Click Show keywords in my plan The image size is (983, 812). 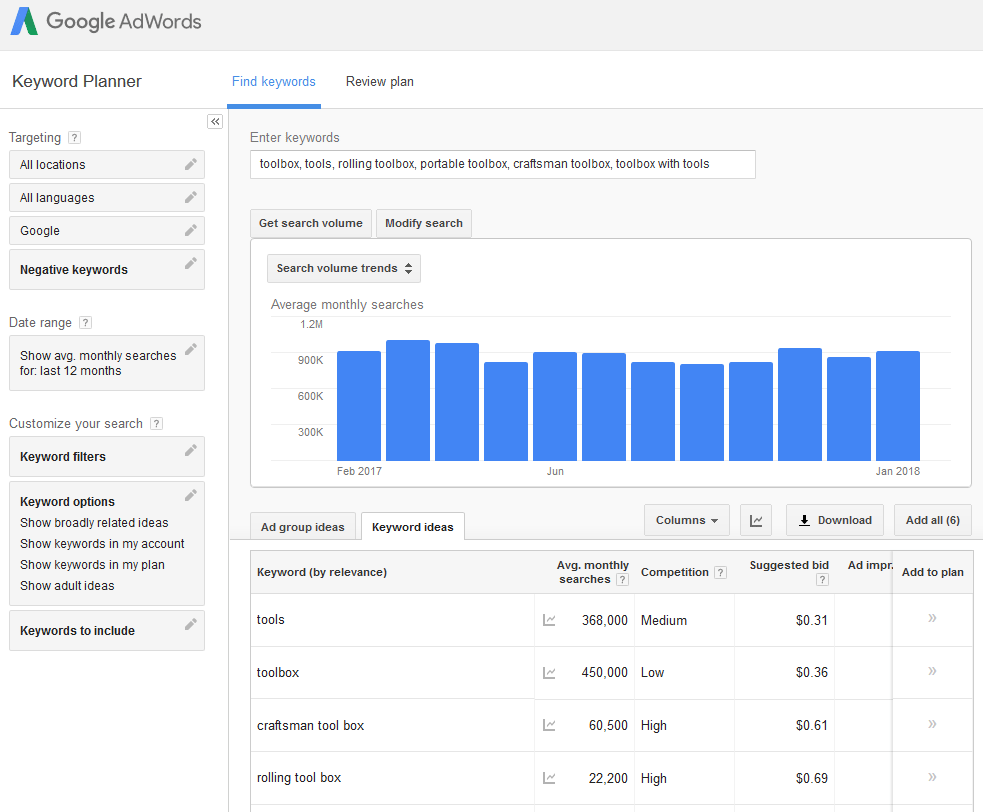click(92, 564)
